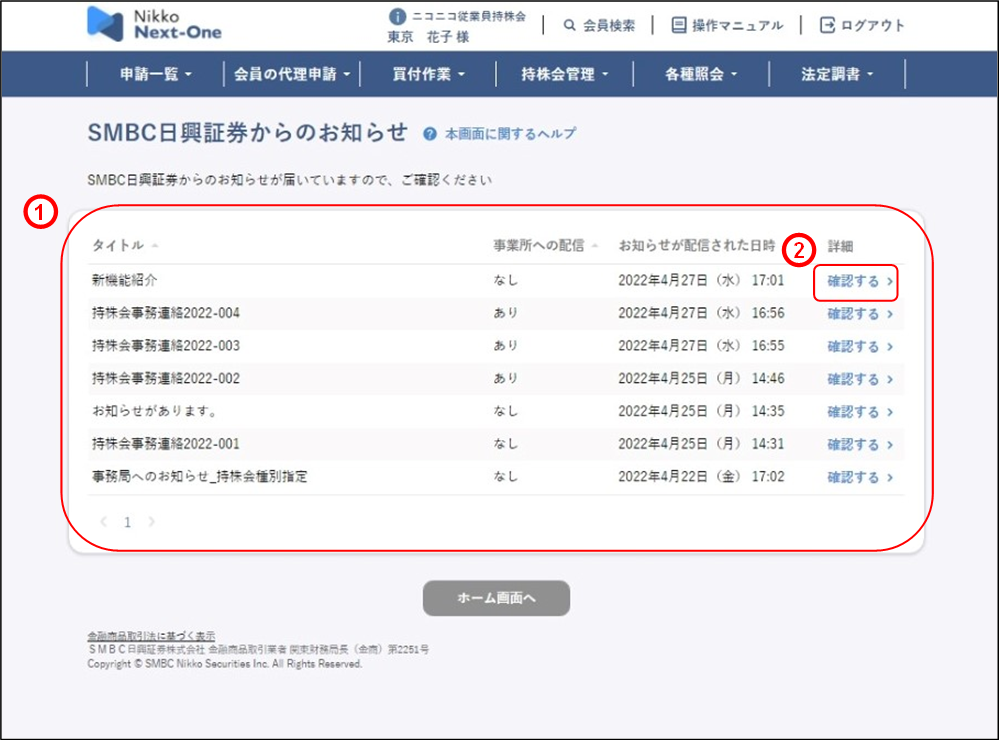This screenshot has width=1000, height=741.
Task: Click the 会員検索 link
Action: coord(609,26)
